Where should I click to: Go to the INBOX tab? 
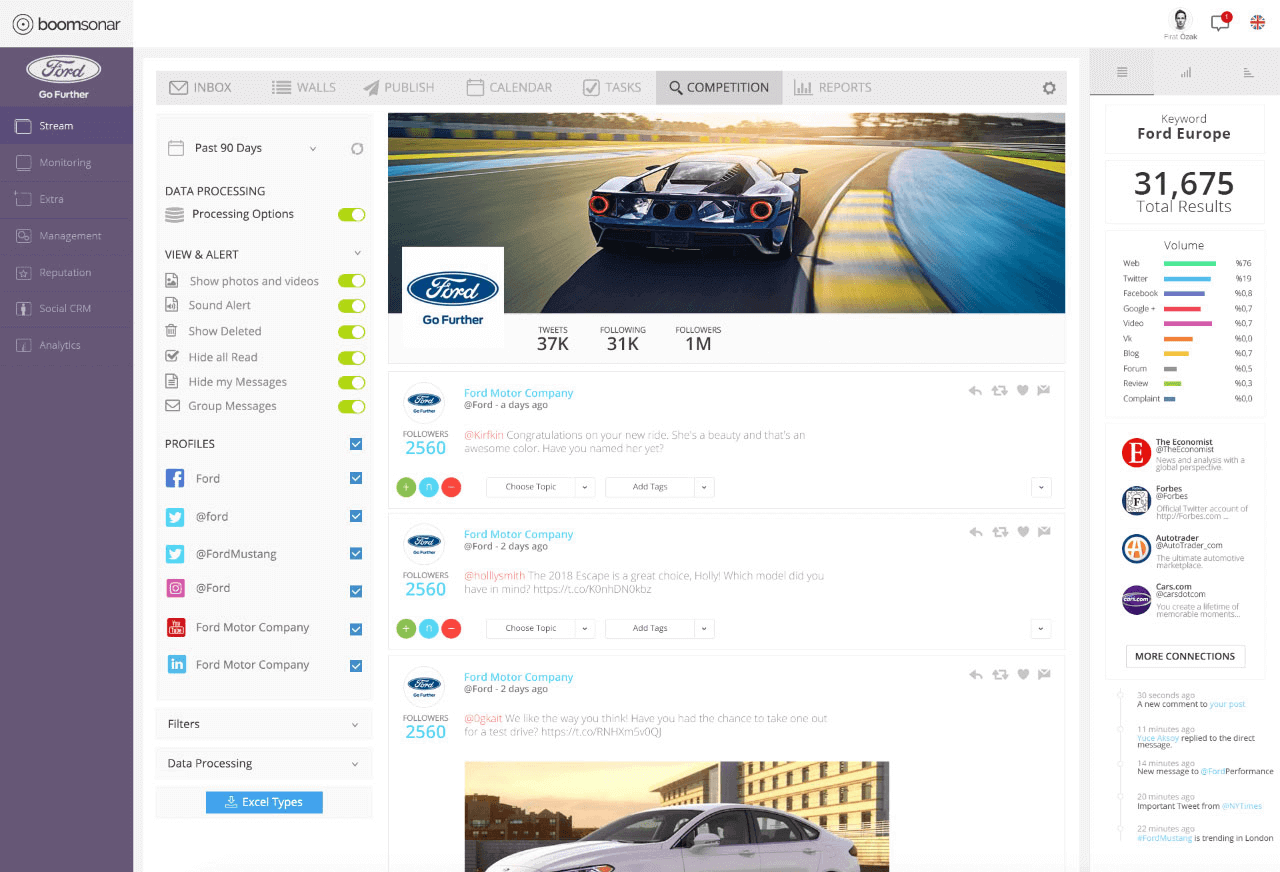[x=200, y=88]
